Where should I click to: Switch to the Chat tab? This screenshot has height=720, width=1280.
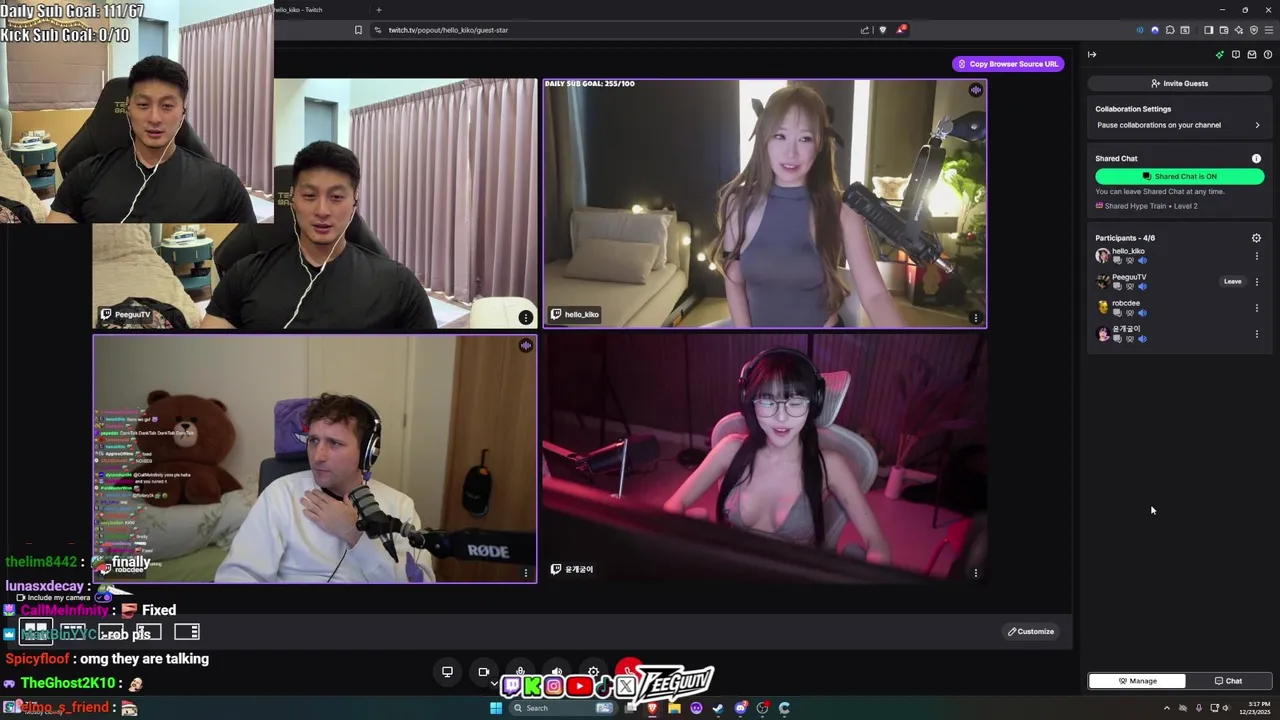click(x=1228, y=681)
